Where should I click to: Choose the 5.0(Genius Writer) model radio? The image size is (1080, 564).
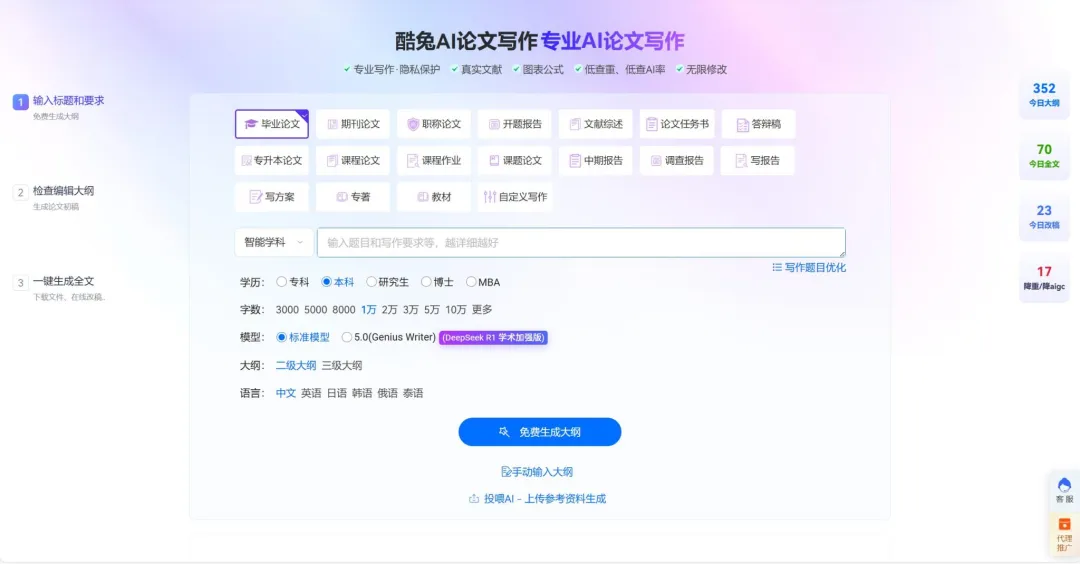pyautogui.click(x=347, y=337)
